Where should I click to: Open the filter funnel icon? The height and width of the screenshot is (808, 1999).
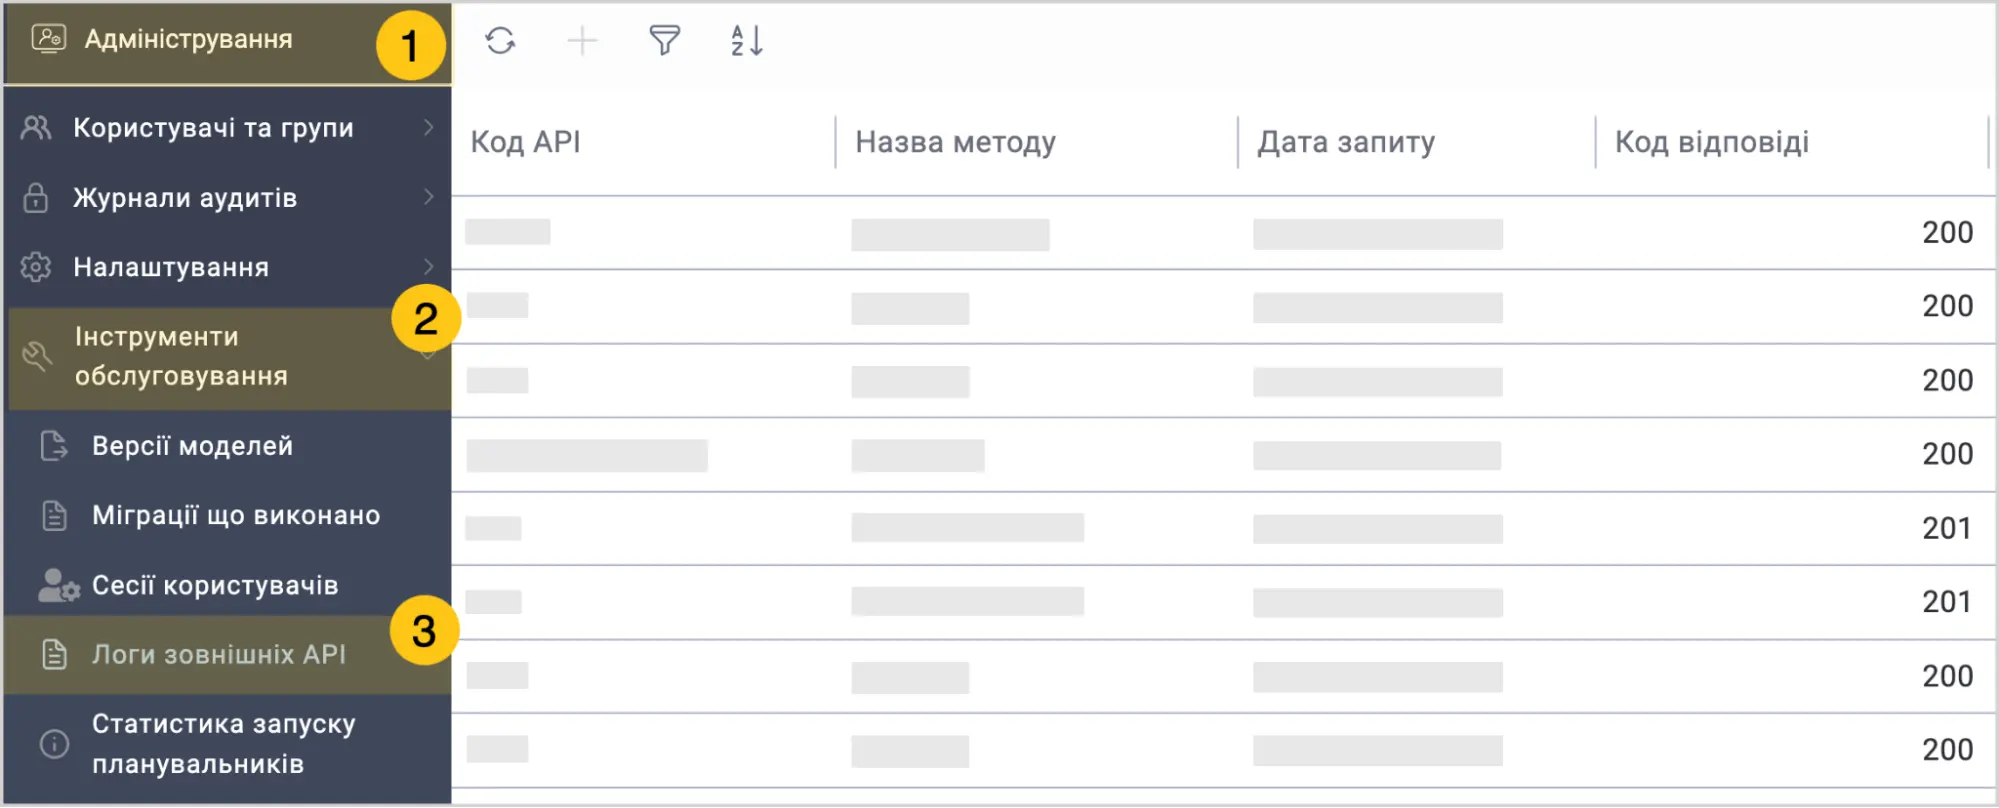pos(664,41)
